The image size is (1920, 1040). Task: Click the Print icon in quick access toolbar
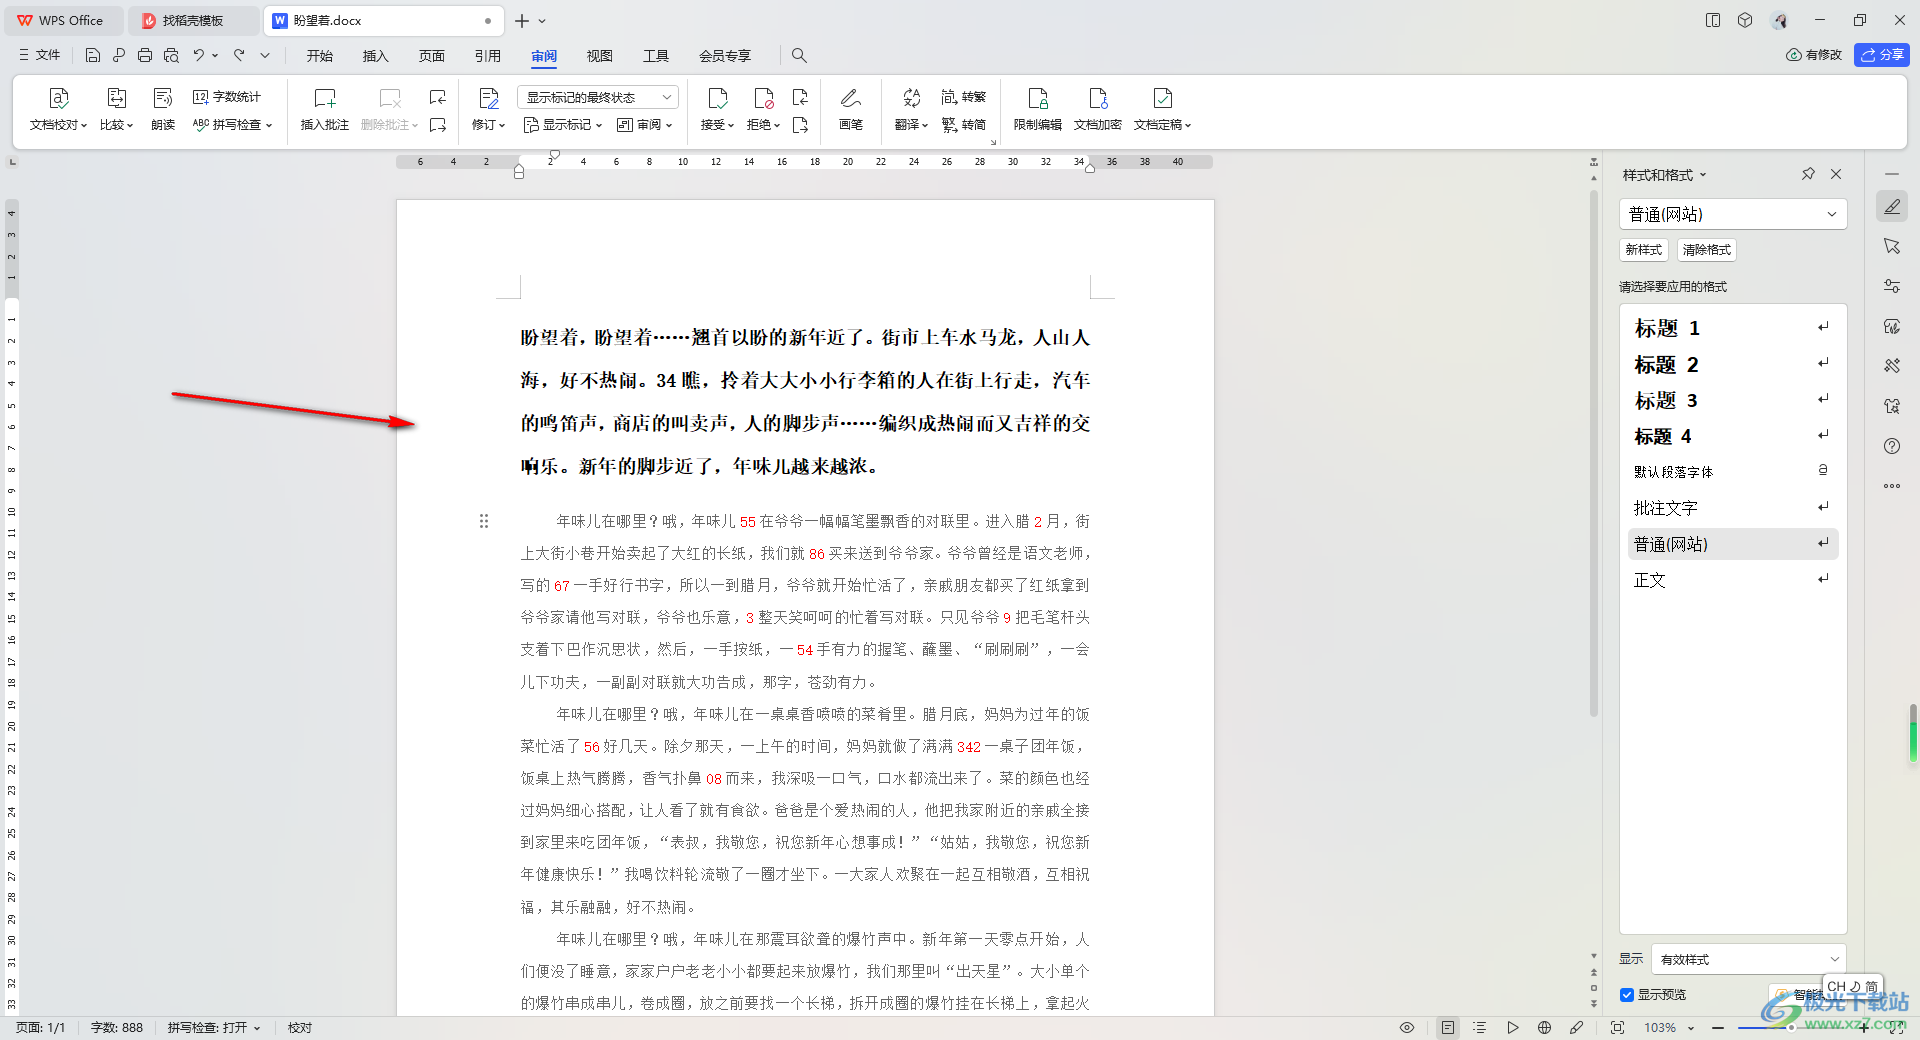tap(145, 55)
